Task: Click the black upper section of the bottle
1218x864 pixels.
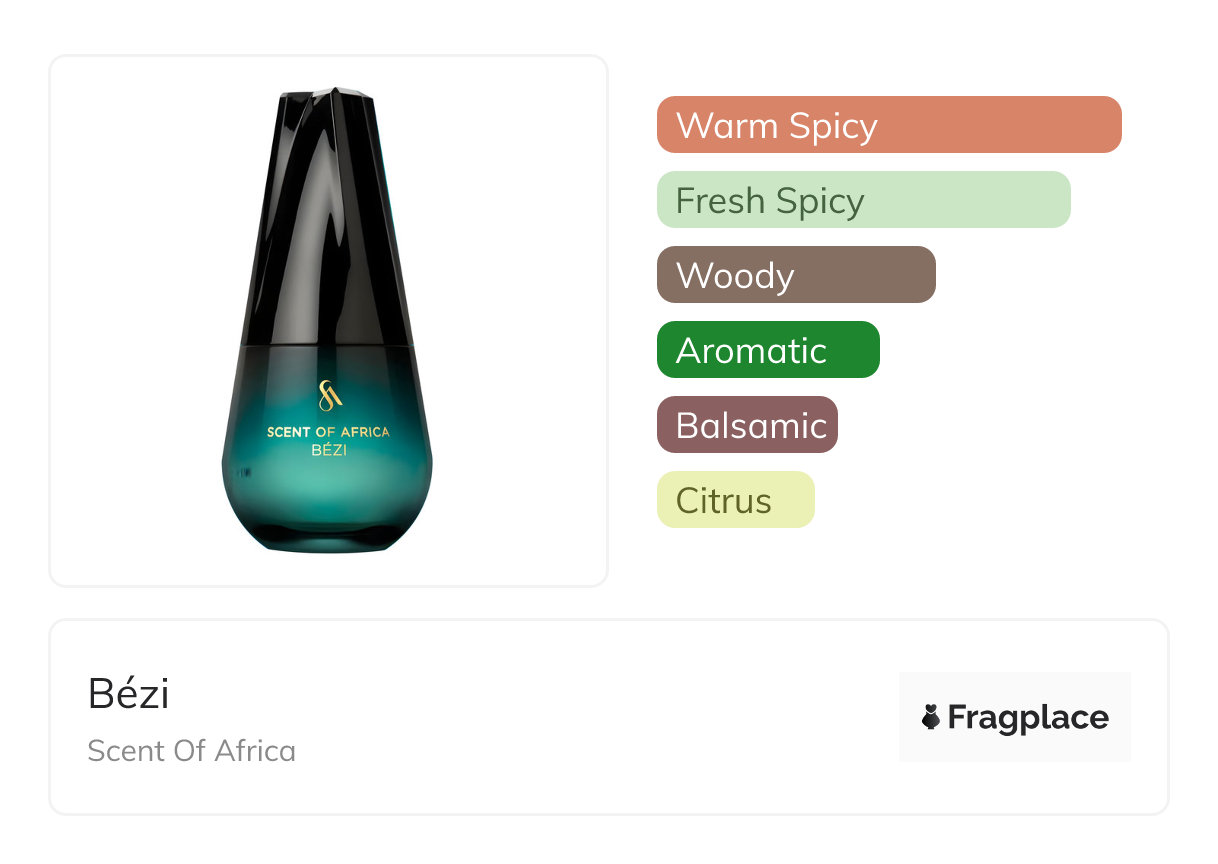Action: point(328,250)
